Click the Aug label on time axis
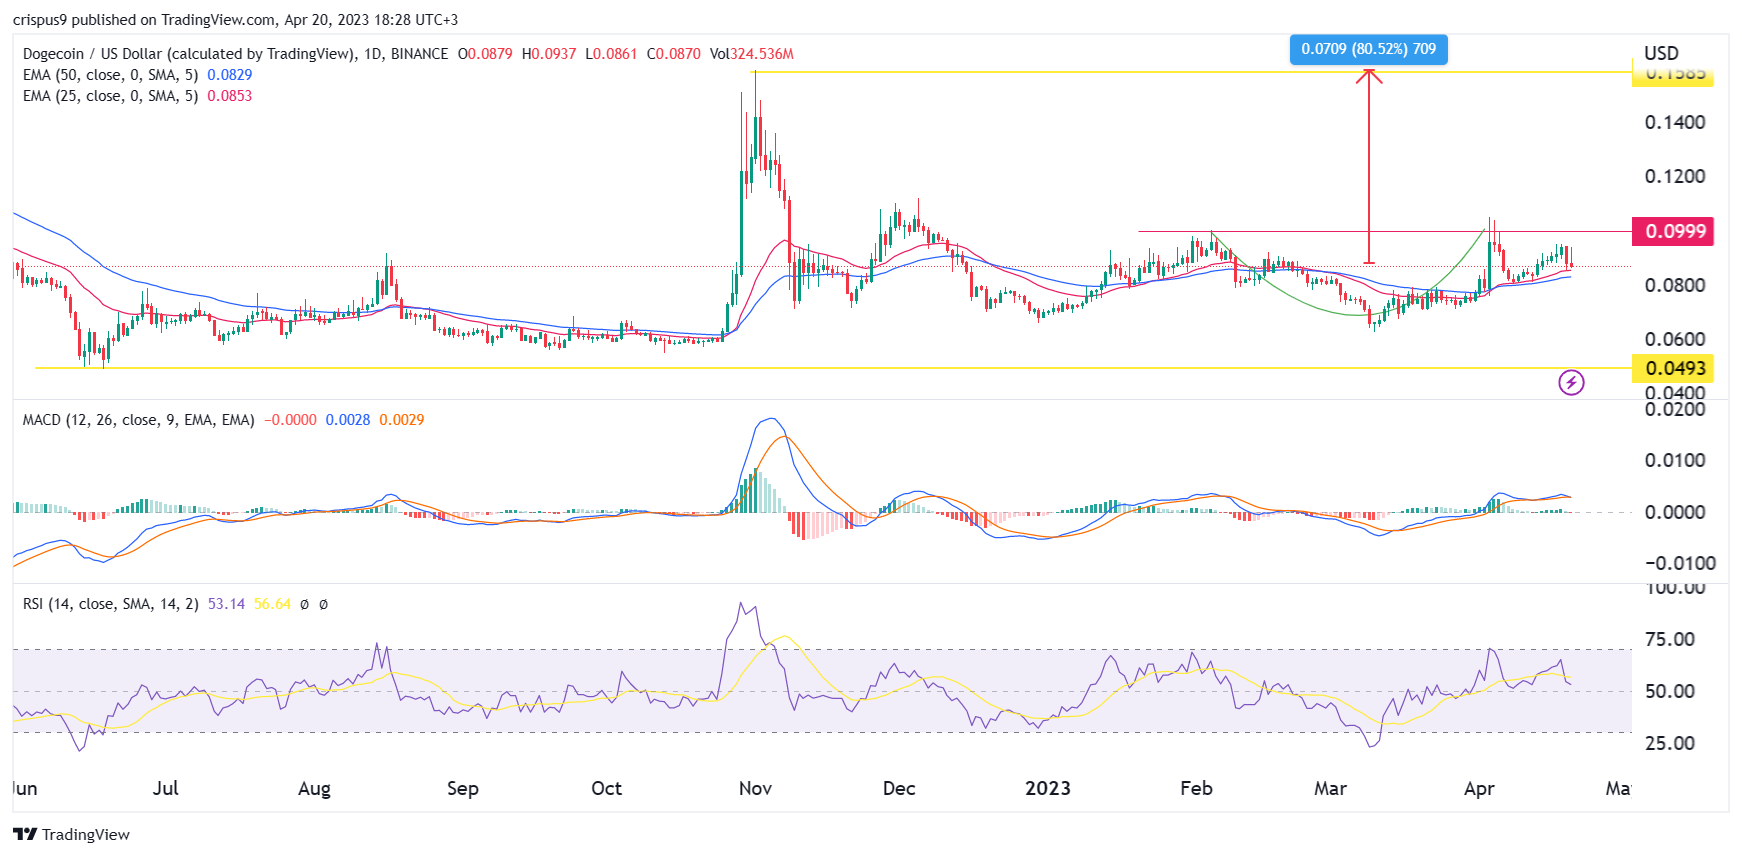Viewport: 1742px width, 856px height. (314, 788)
